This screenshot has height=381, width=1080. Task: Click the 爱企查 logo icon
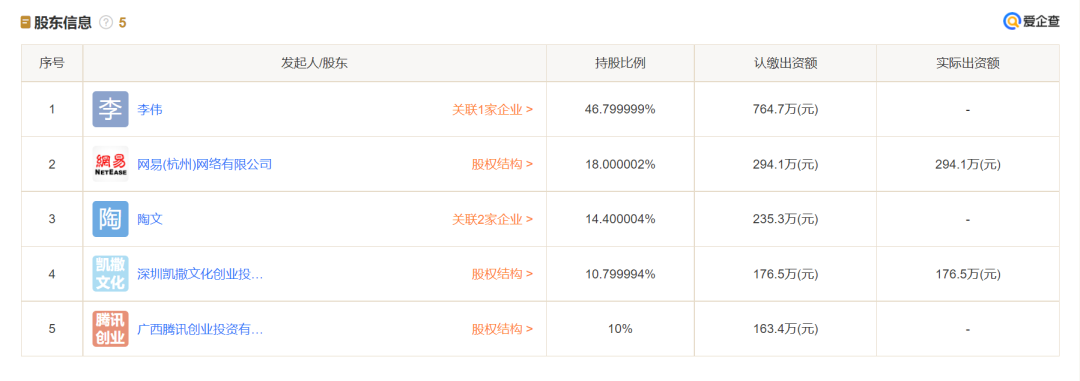click(1011, 21)
